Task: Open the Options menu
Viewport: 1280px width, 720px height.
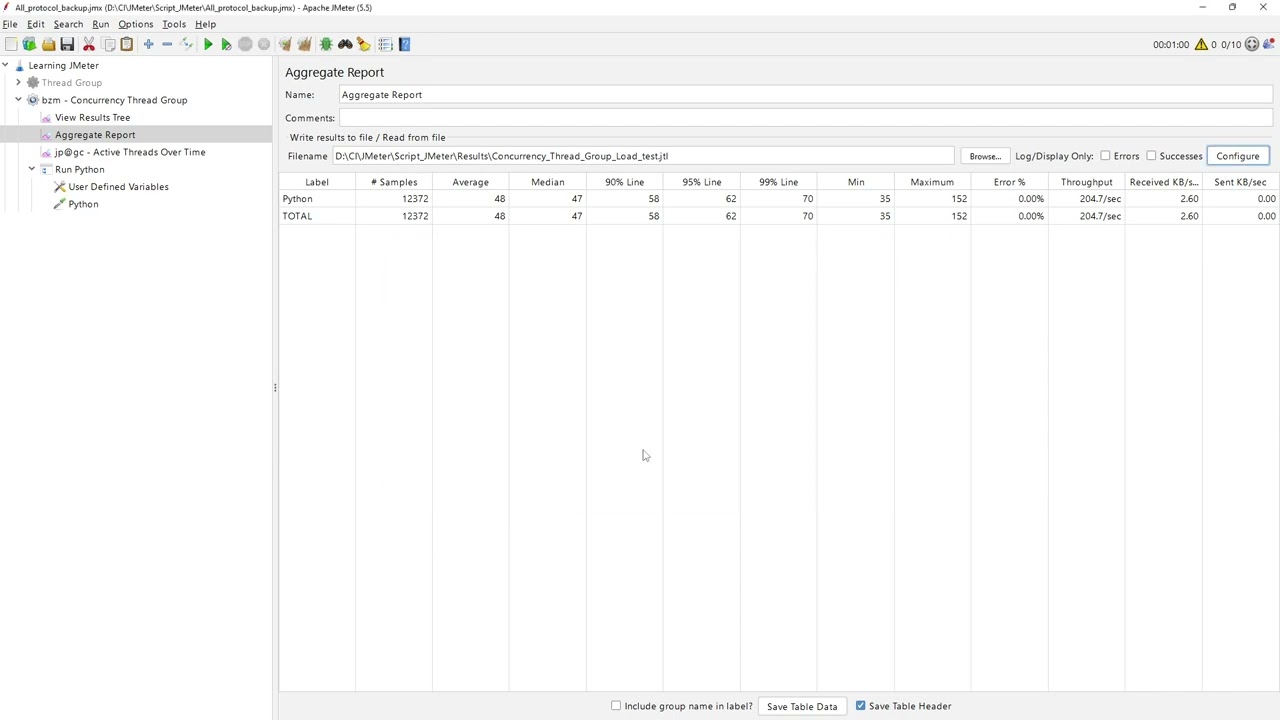Action: (136, 24)
